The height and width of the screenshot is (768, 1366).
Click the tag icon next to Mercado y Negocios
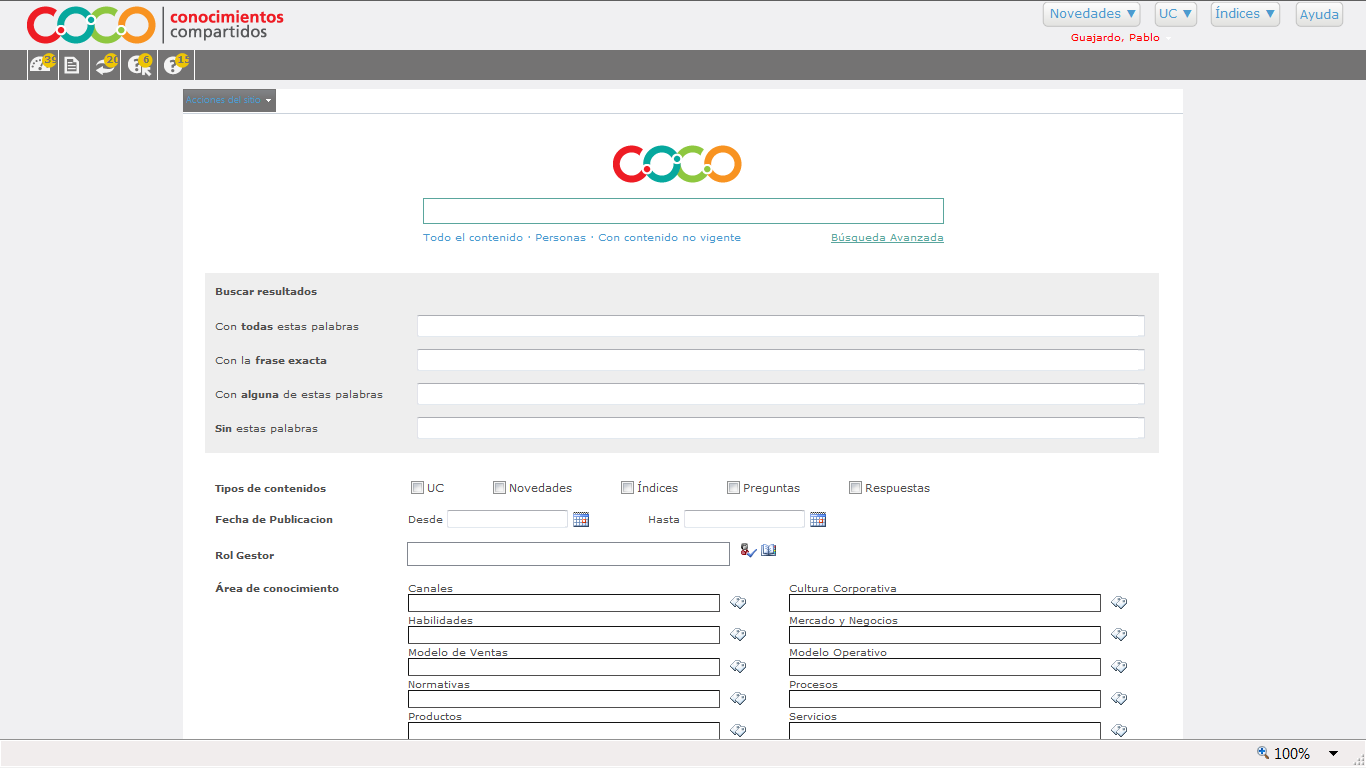1119,635
